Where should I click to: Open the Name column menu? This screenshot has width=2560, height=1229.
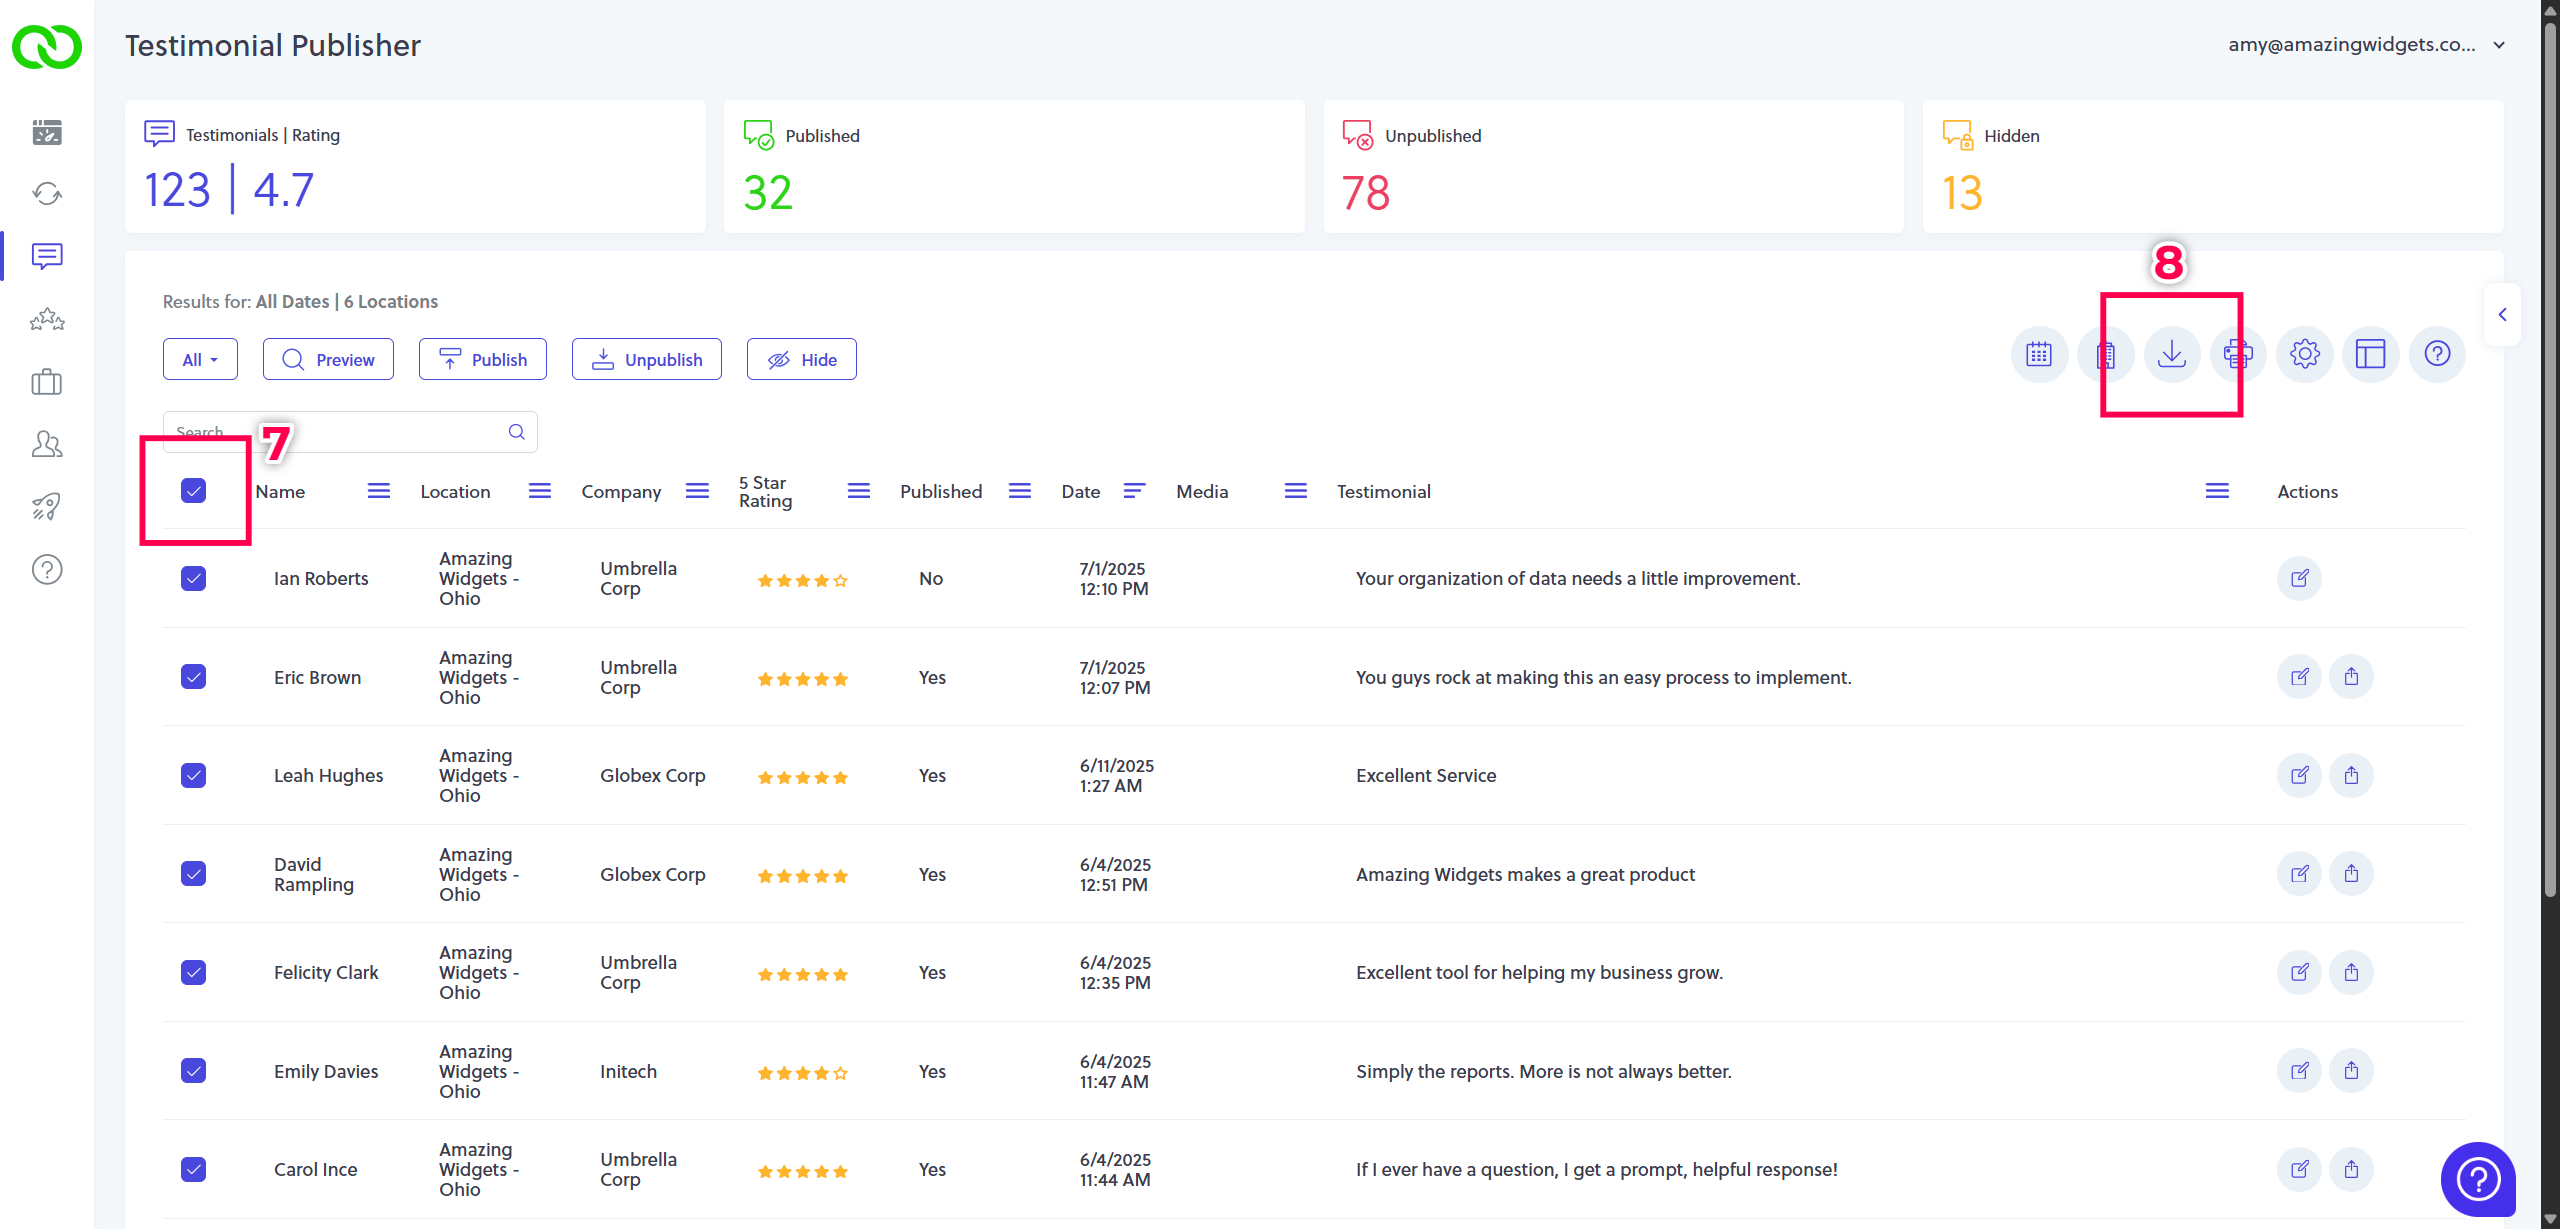point(378,491)
